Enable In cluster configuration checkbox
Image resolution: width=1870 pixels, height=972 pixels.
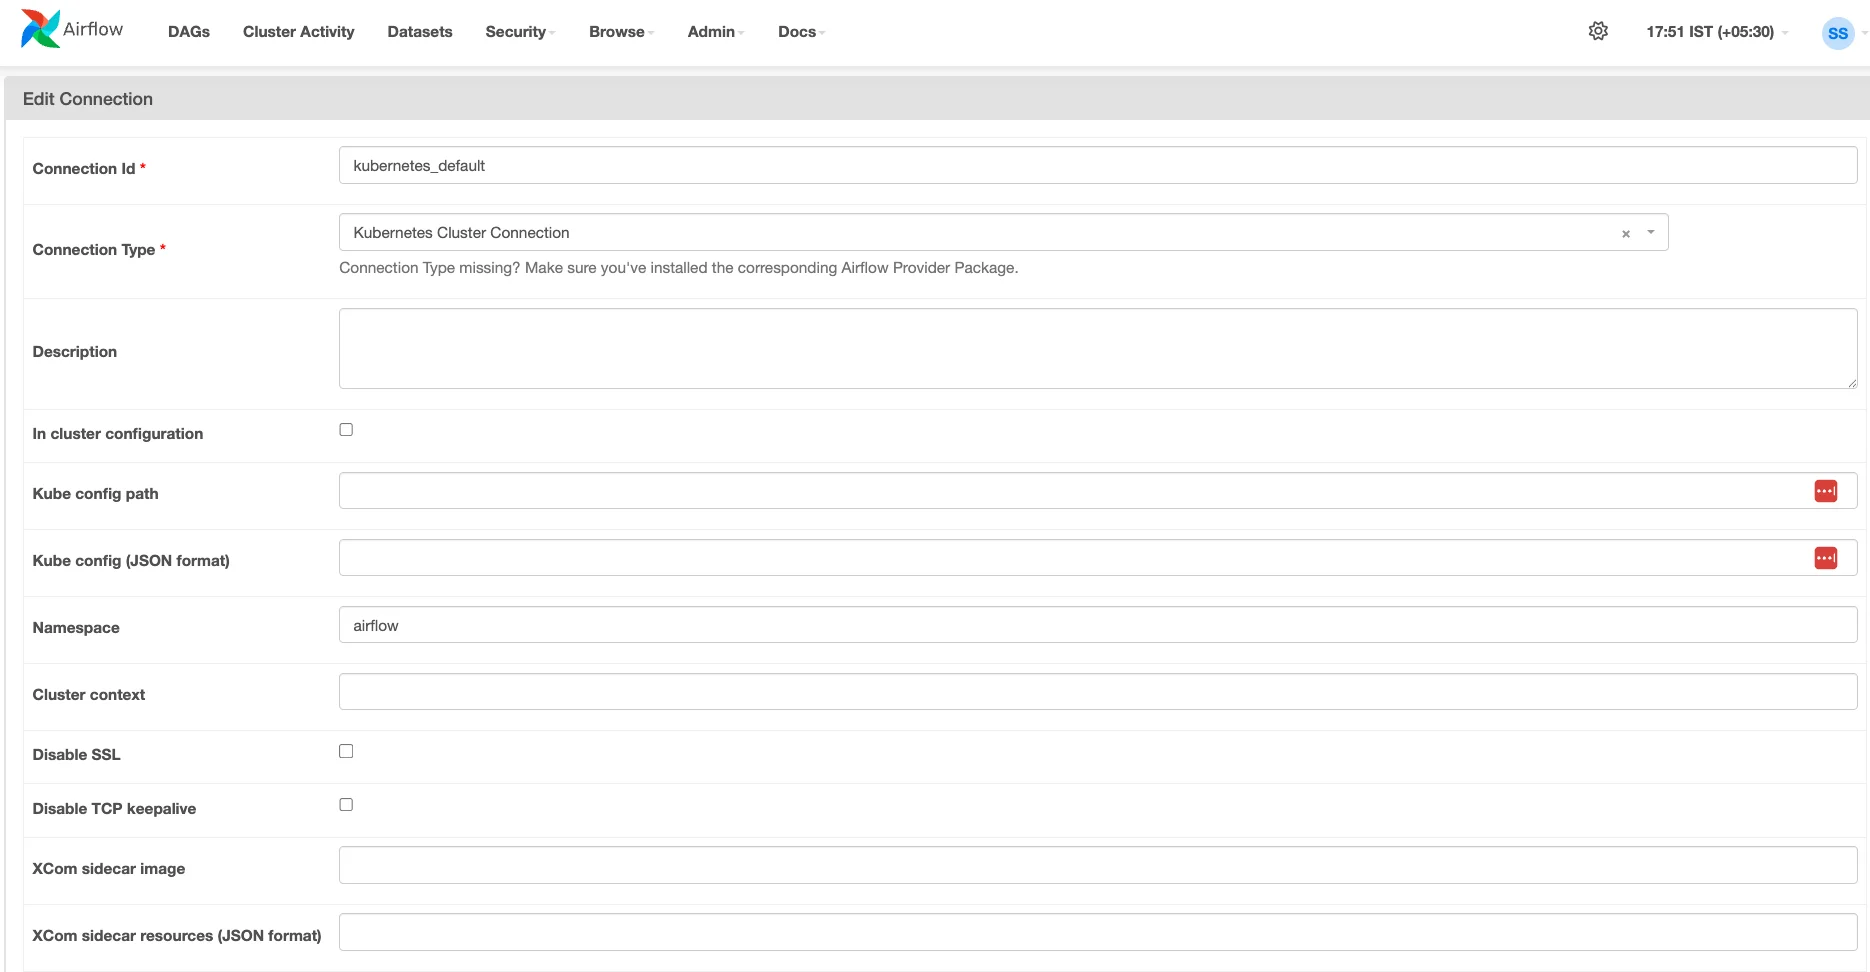coord(346,430)
